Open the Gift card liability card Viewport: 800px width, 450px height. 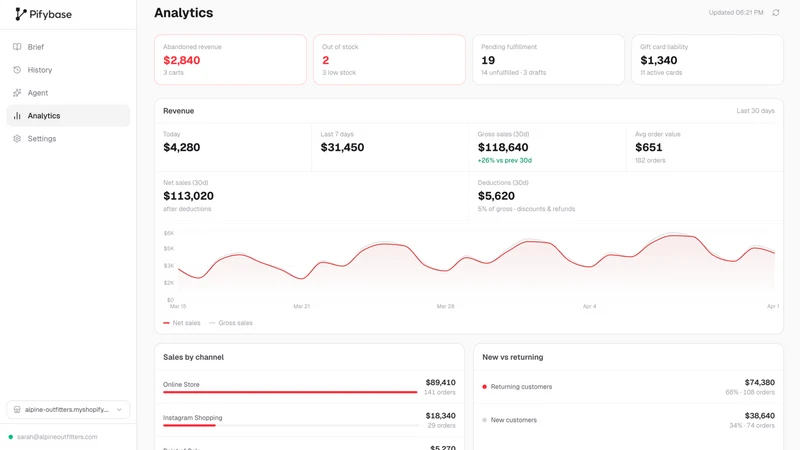click(x=708, y=60)
